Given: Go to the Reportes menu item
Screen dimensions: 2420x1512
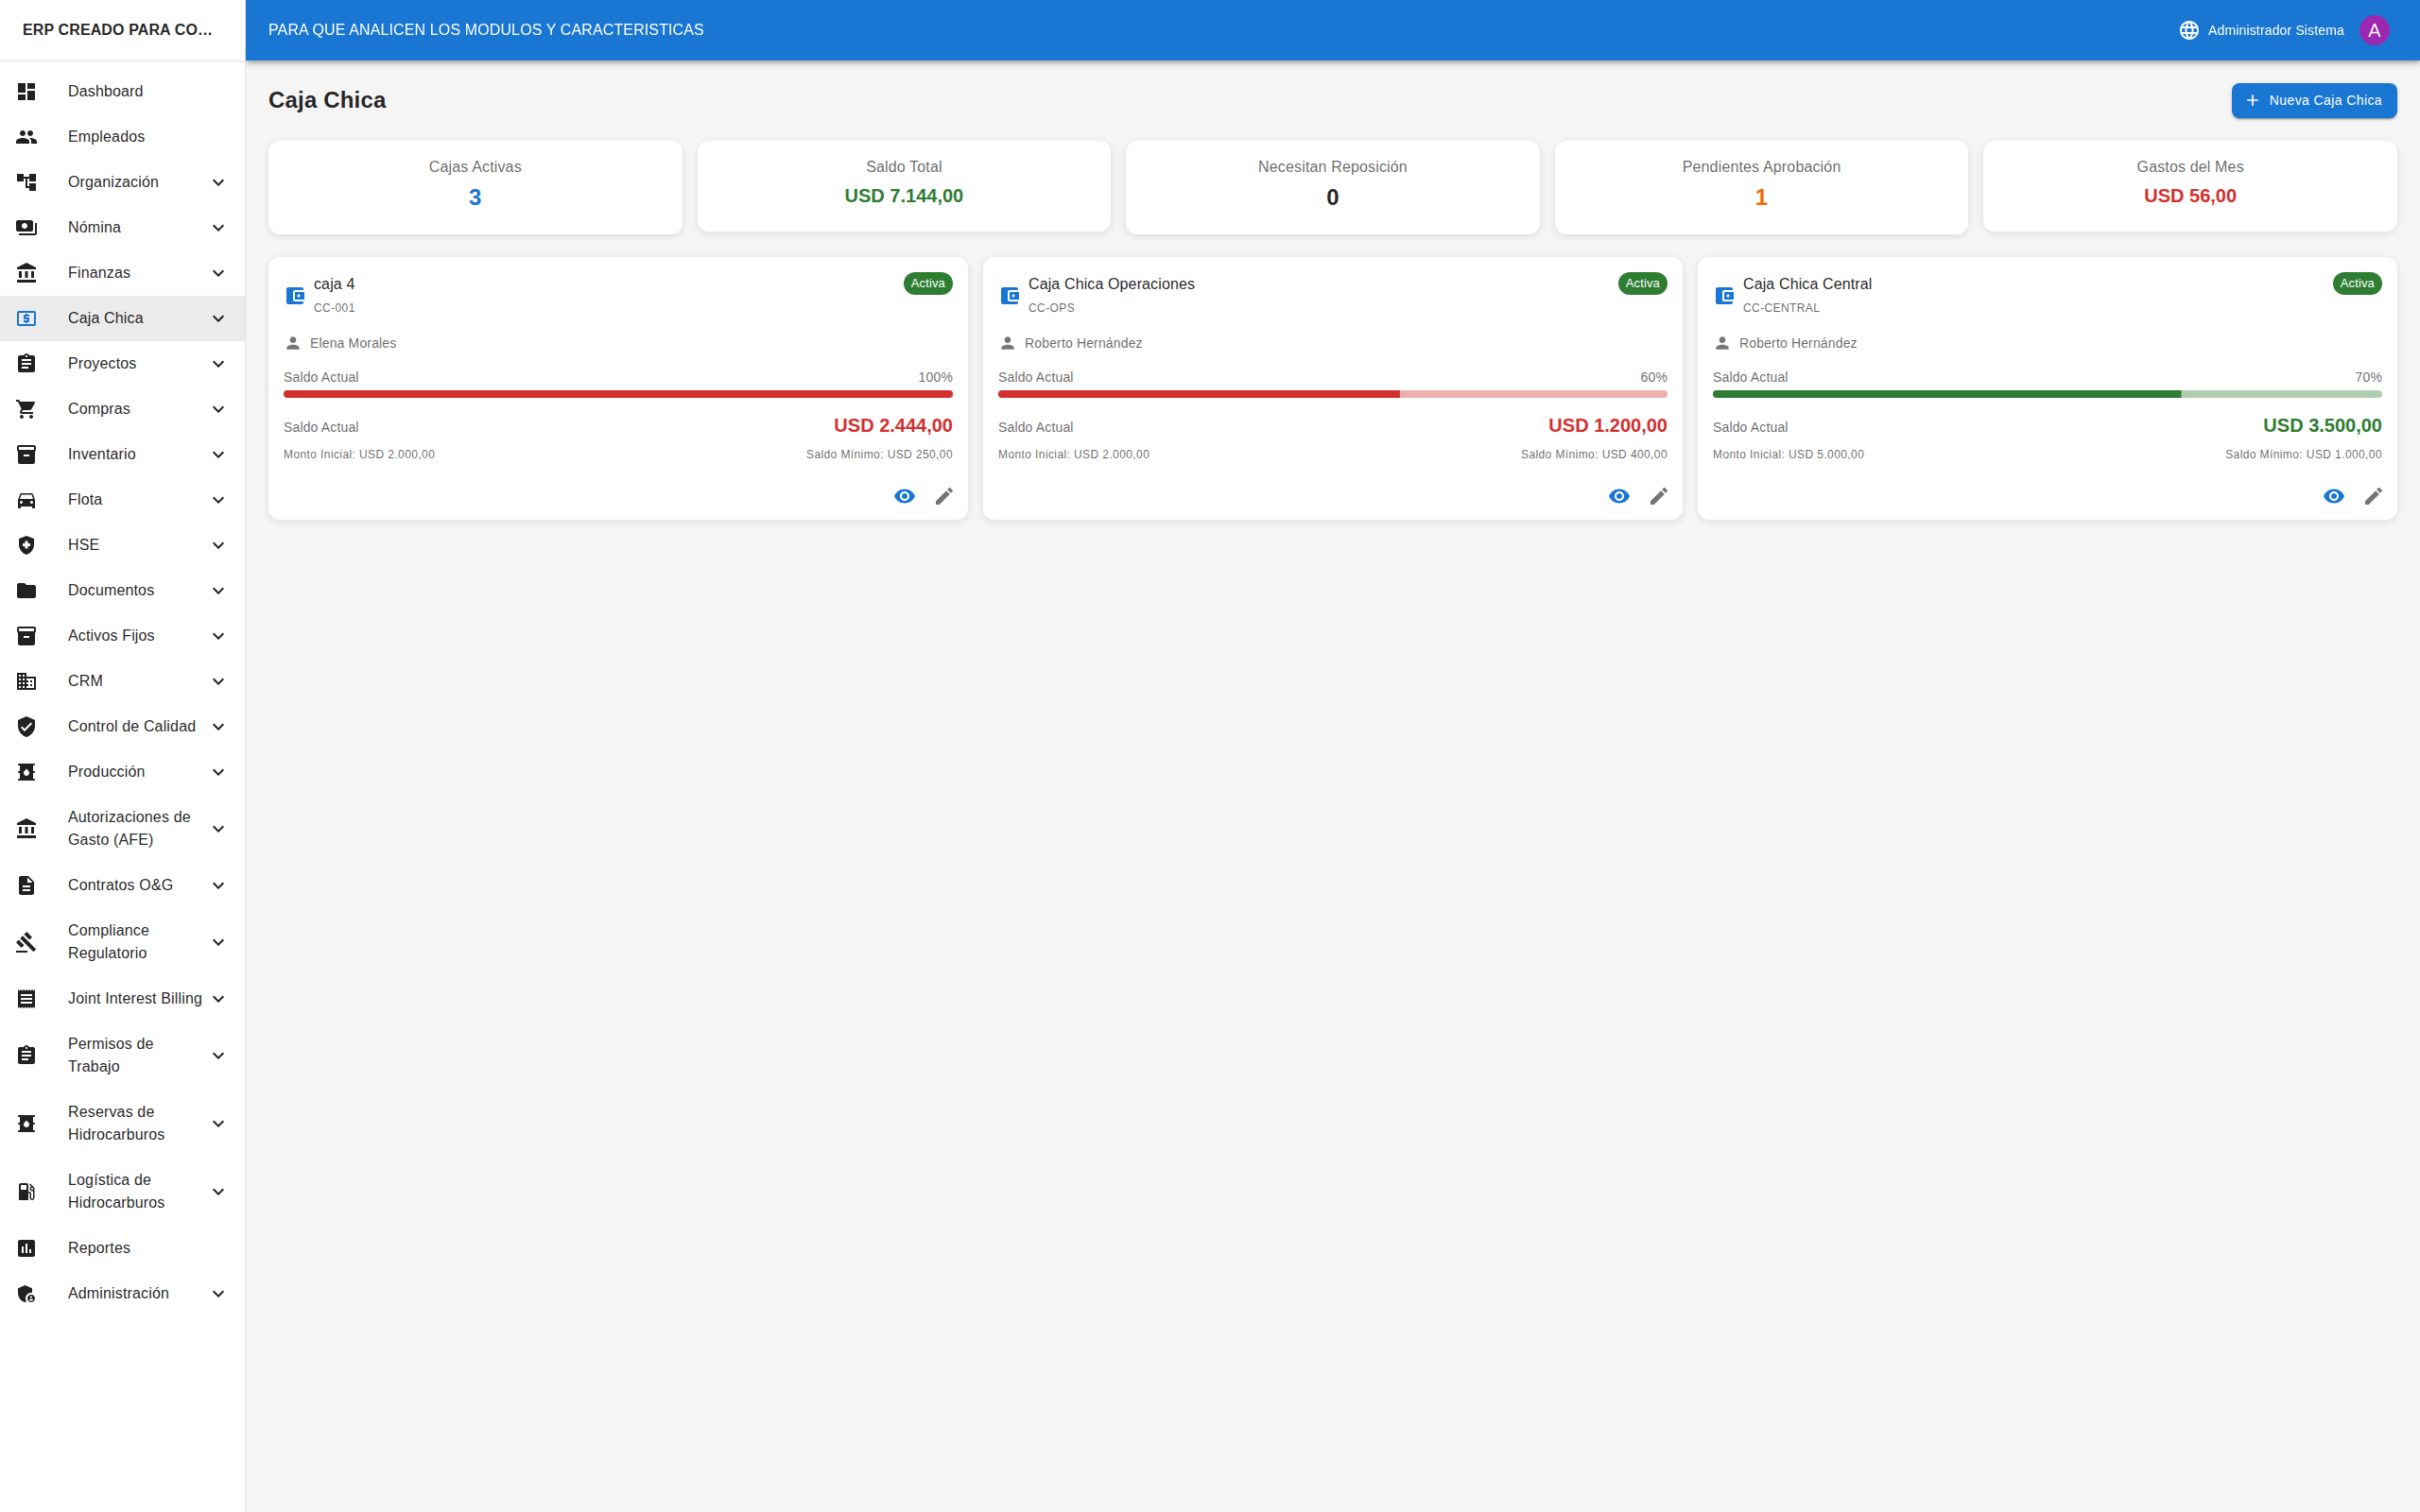Looking at the screenshot, I should click(99, 1248).
